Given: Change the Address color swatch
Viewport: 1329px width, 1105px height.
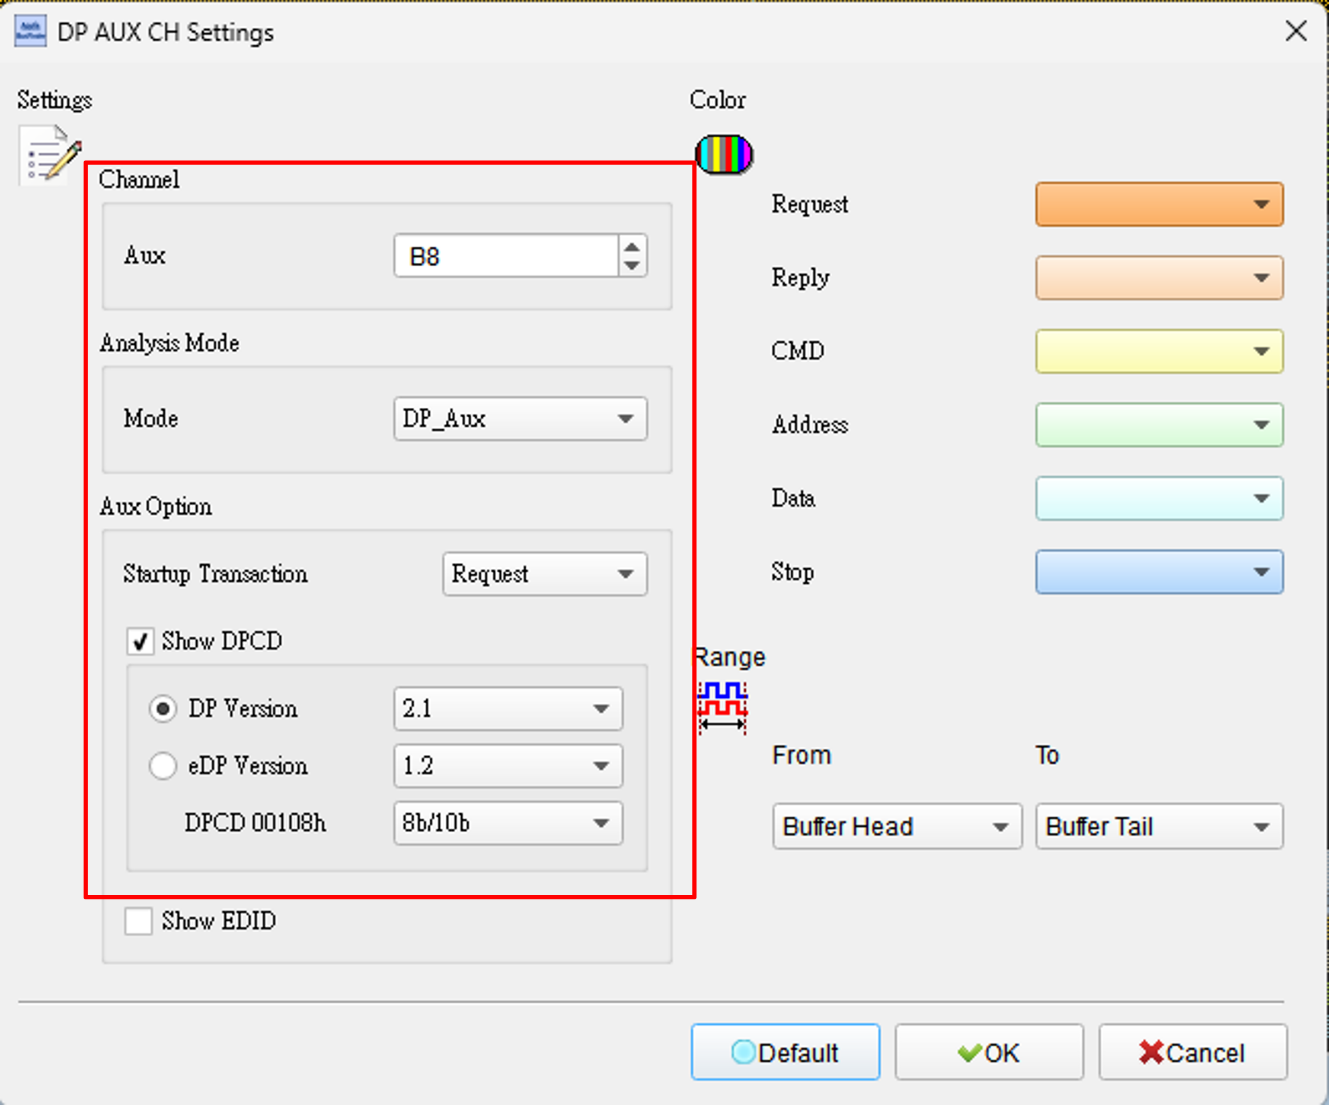Looking at the screenshot, I should pyautogui.click(x=1159, y=425).
